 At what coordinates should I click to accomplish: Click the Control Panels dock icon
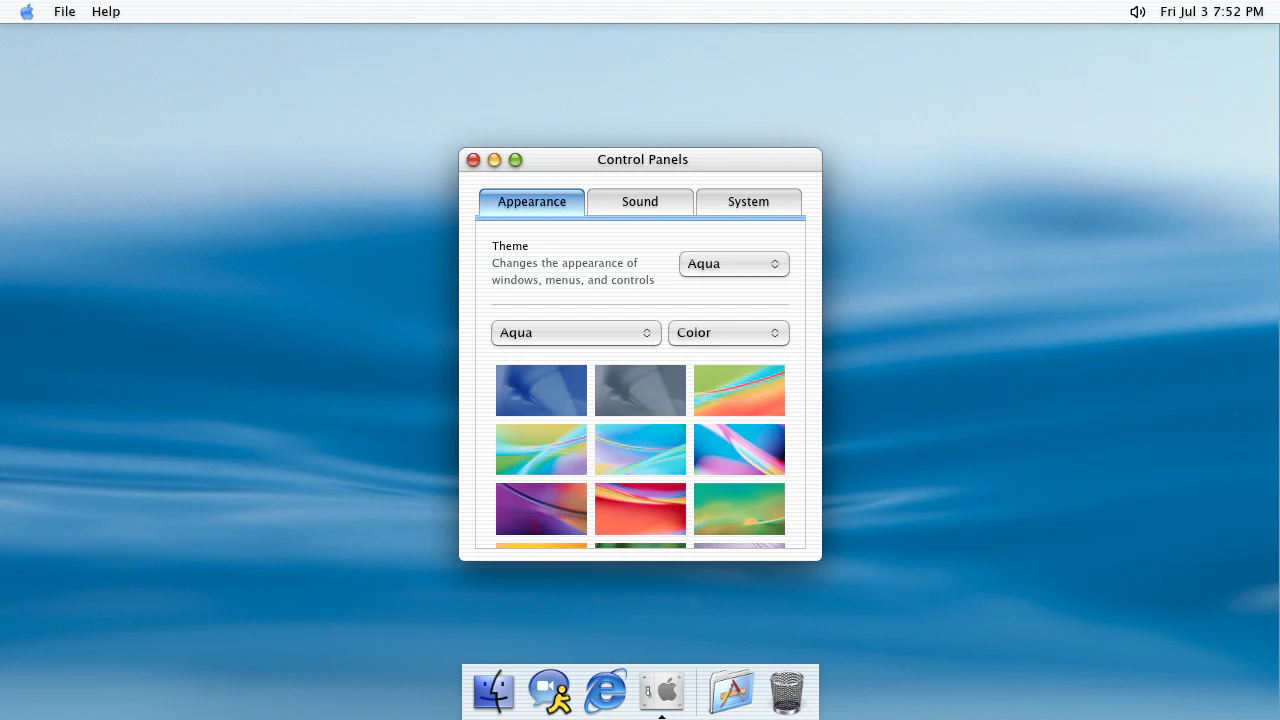click(662, 692)
